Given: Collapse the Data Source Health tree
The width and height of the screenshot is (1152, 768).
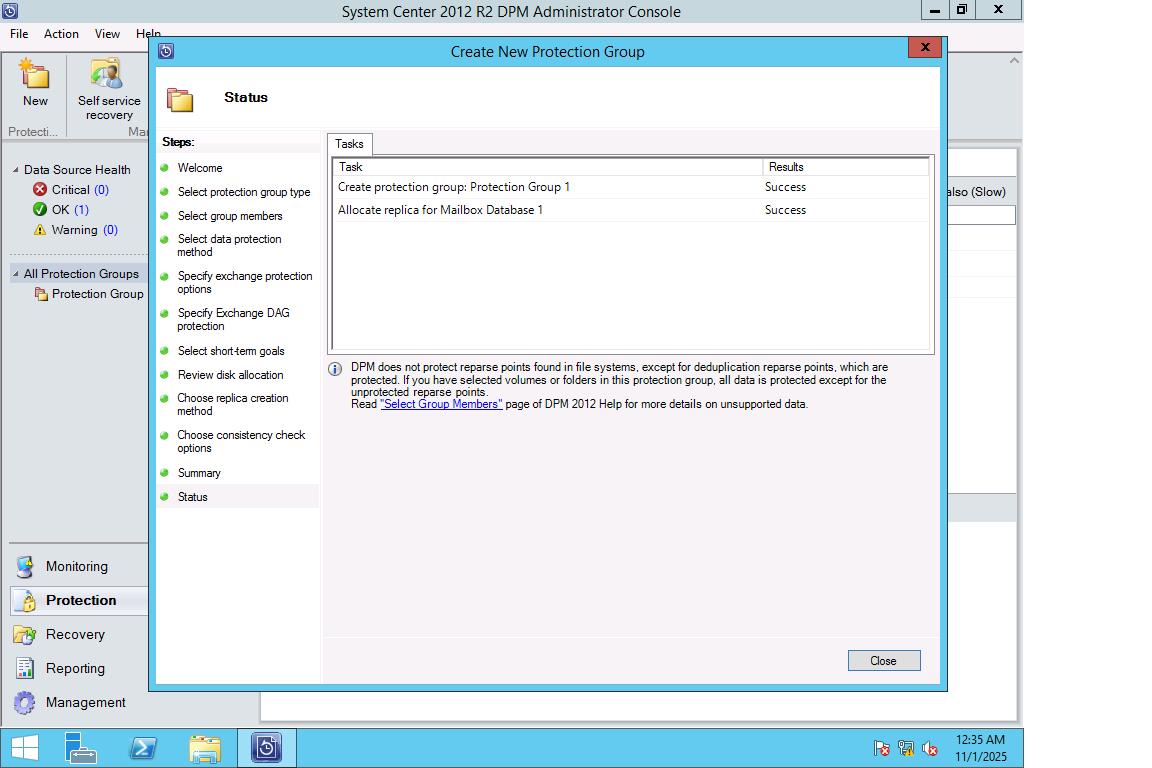Looking at the screenshot, I should tap(15, 170).
